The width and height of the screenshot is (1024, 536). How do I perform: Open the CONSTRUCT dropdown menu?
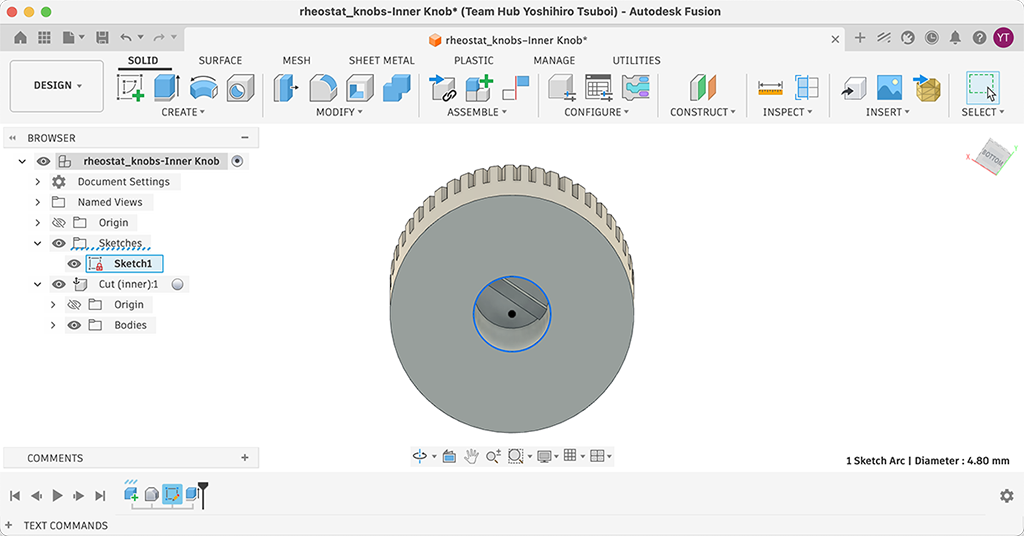(703, 112)
